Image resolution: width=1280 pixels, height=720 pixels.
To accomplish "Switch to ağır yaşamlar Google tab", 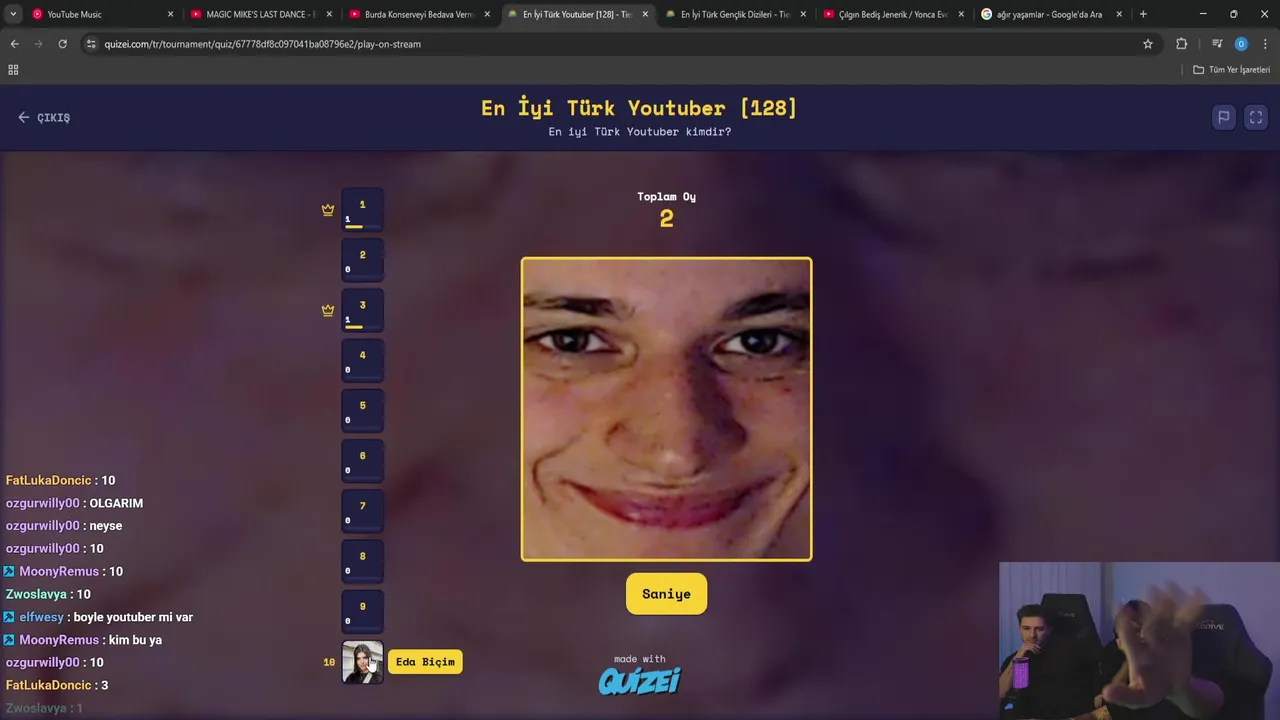I will click(1051, 14).
